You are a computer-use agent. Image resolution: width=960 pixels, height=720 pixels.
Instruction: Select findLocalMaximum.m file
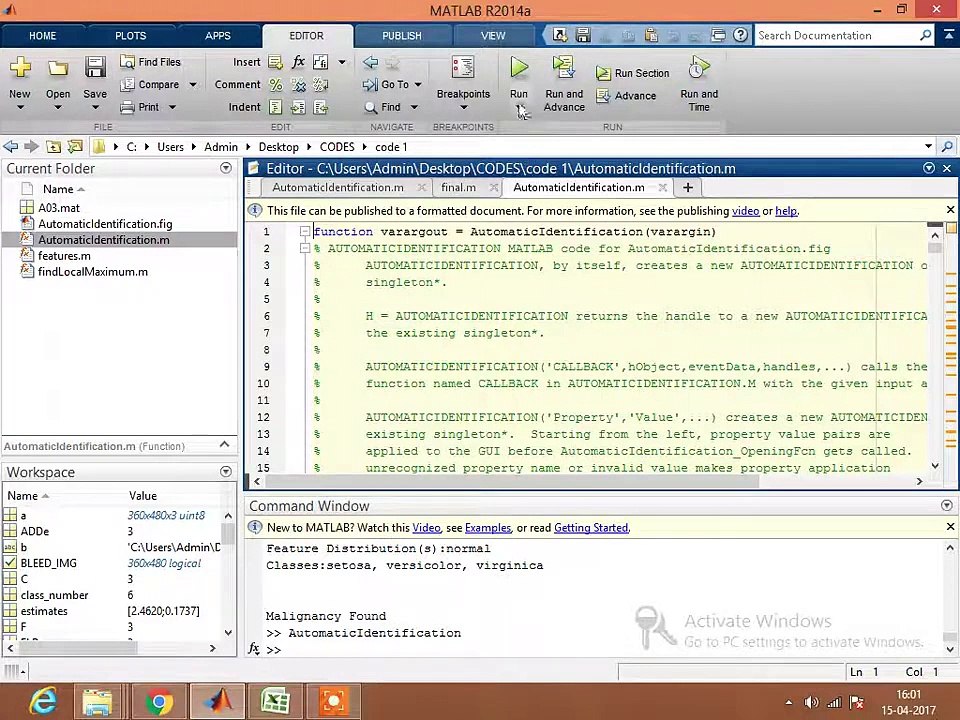coord(92,271)
